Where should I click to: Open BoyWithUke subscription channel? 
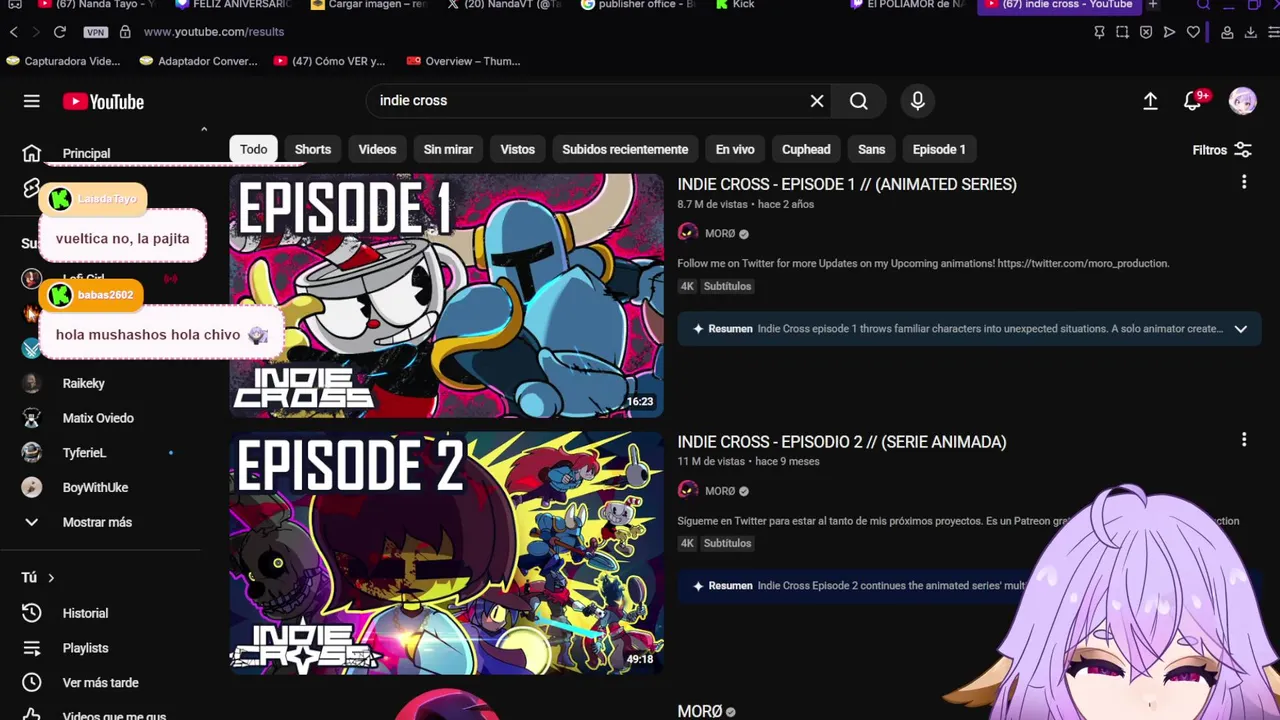(x=95, y=488)
